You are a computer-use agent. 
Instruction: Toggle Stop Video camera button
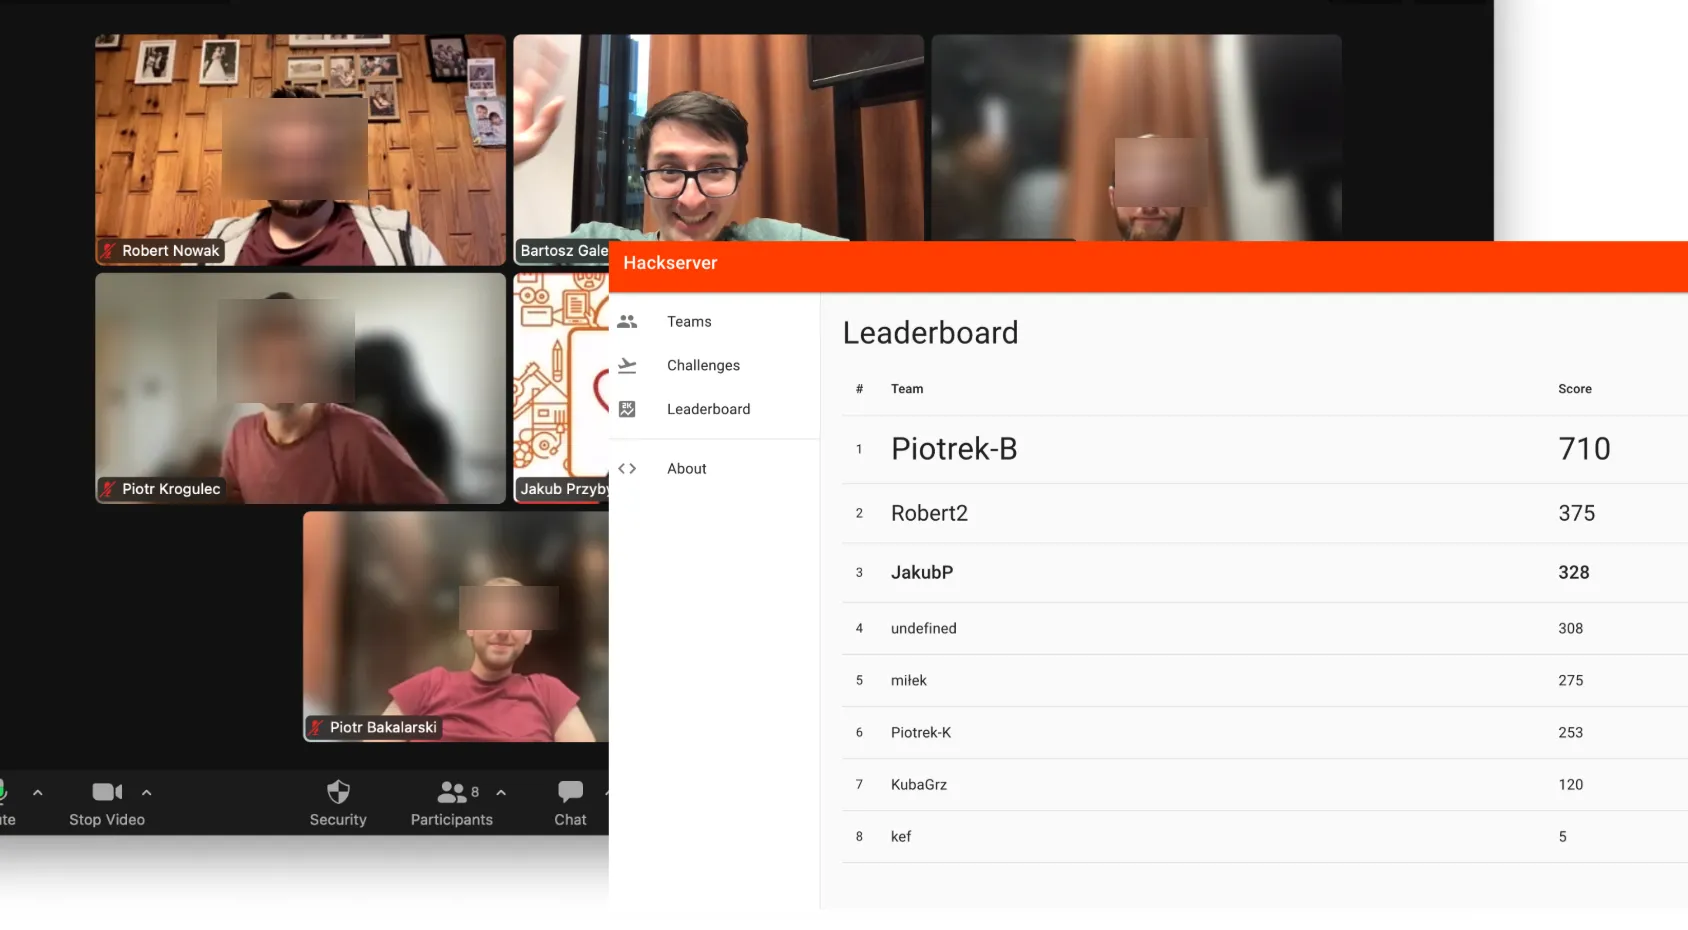(106, 793)
